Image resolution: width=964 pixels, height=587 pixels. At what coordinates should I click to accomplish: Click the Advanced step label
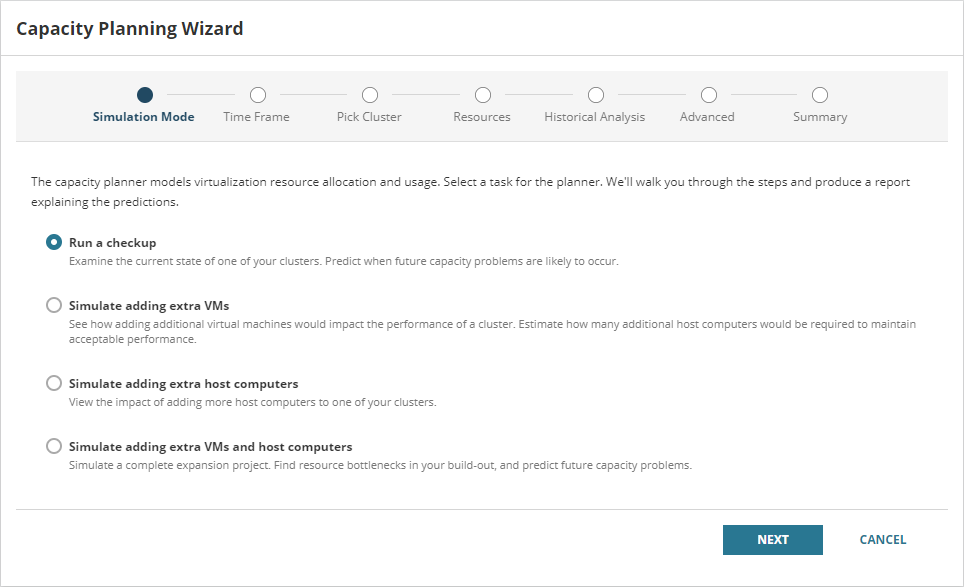coord(707,116)
